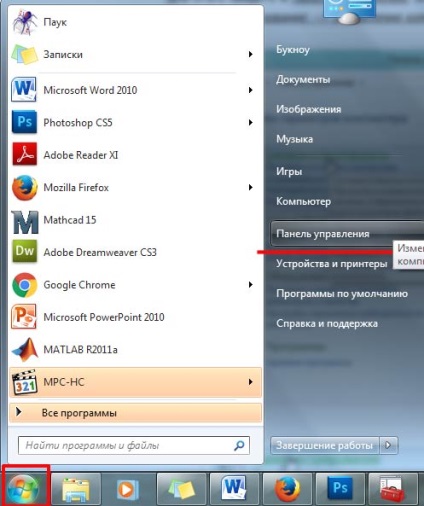Select Устройства и принтеры
The height and width of the screenshot is (506, 424).
(x=332, y=264)
